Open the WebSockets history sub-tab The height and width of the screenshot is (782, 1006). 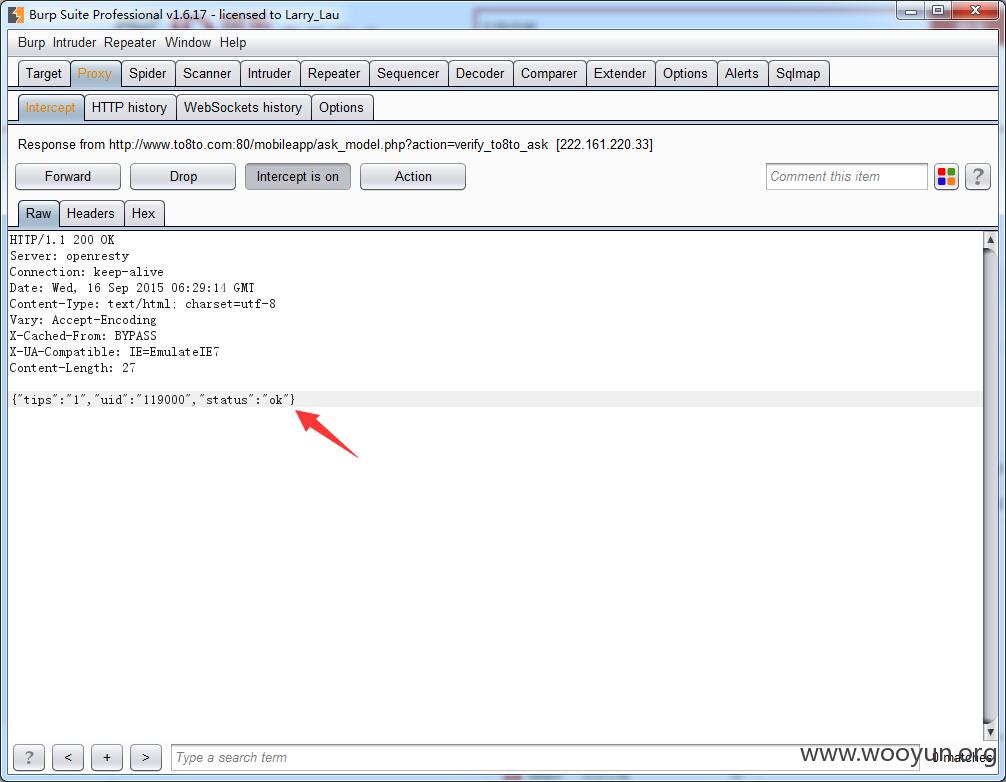pyautogui.click(x=243, y=108)
